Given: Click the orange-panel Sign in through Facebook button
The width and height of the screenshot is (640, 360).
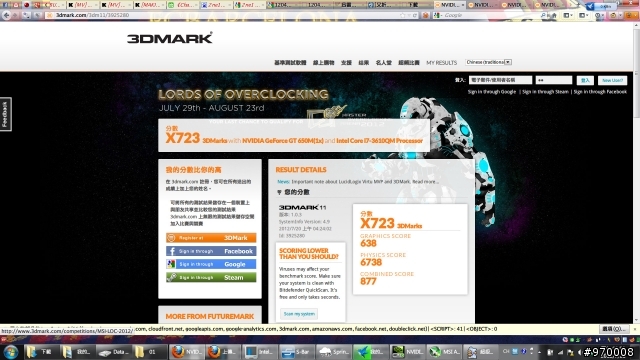Looking at the screenshot, I should [x=211, y=251].
